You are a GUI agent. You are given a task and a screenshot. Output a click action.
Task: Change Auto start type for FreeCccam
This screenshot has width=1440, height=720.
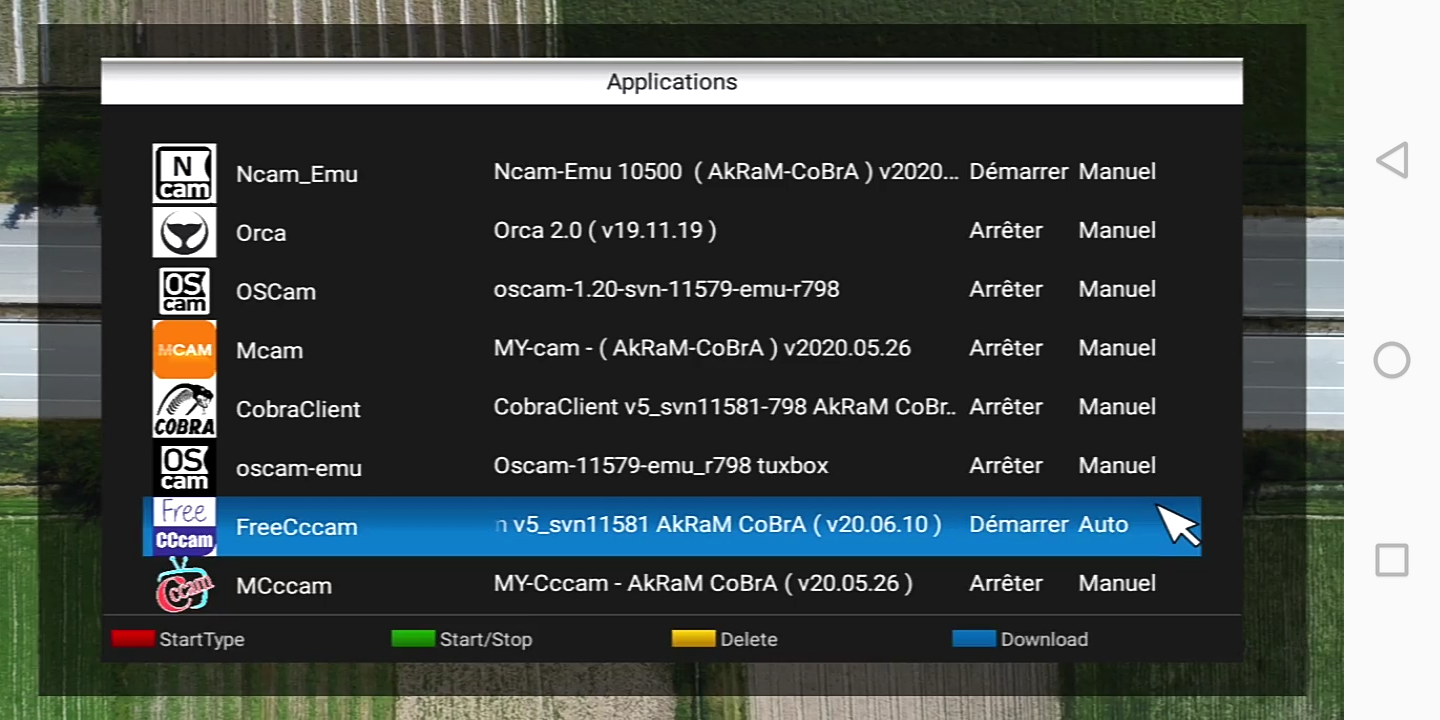tap(1103, 525)
